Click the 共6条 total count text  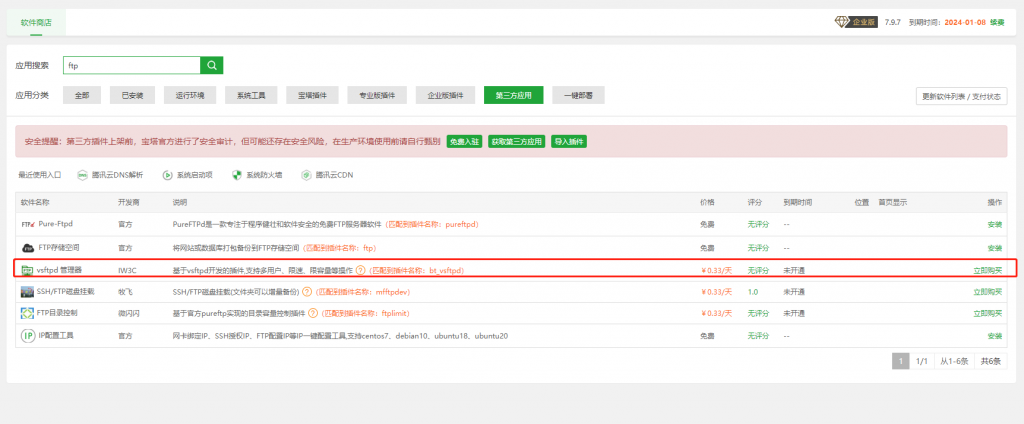point(991,361)
